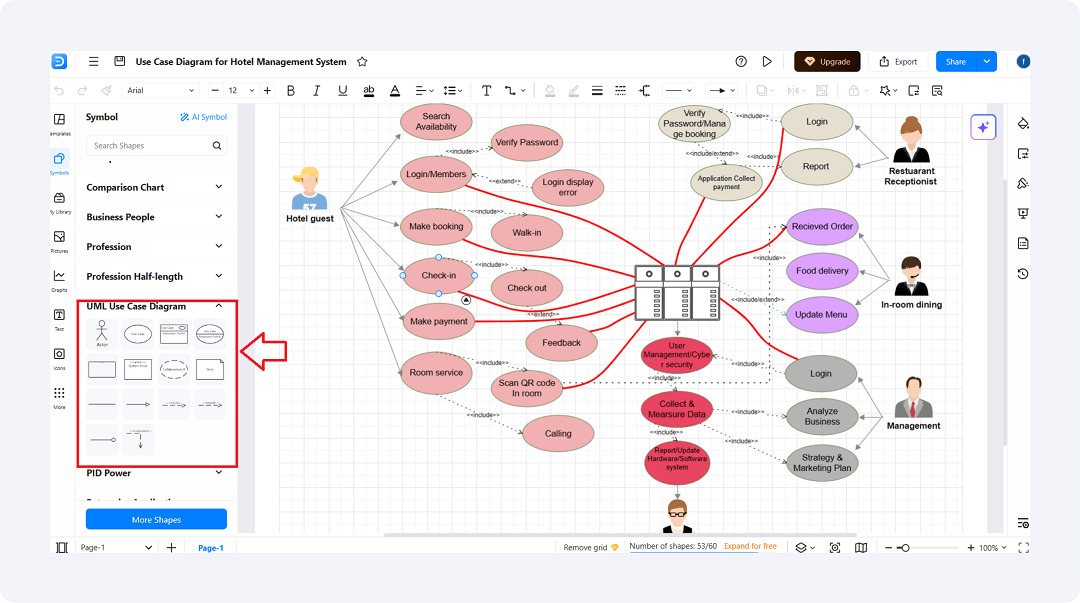Open the My Library sidebar panel
Screen dimensions: 1080x603
59,203
